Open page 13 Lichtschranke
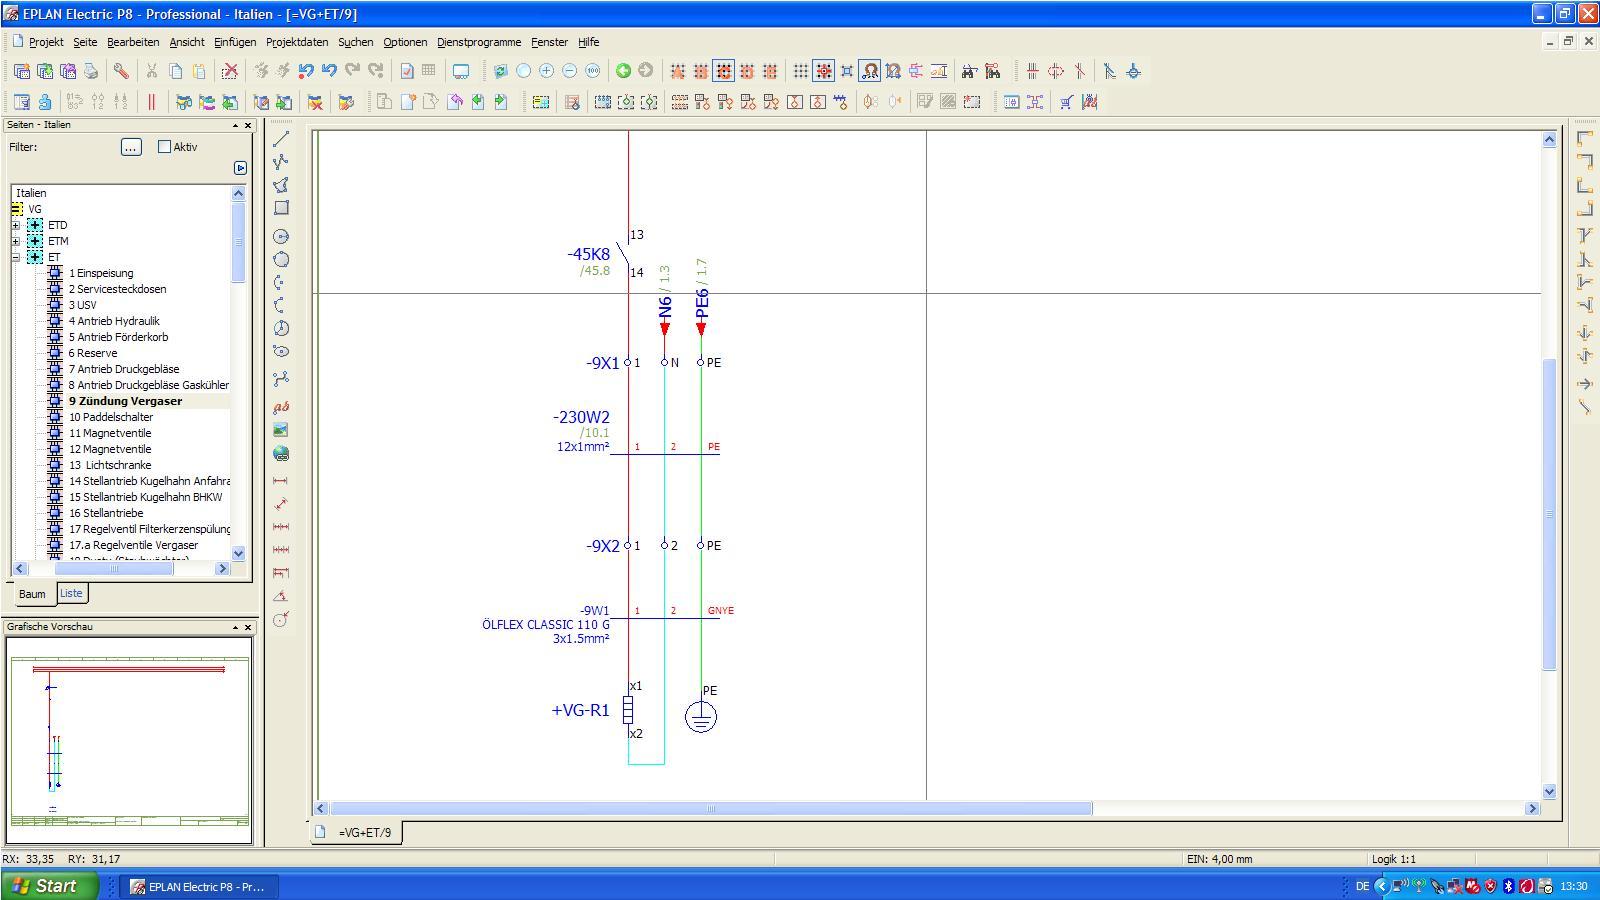This screenshot has width=1600, height=900. tap(110, 465)
